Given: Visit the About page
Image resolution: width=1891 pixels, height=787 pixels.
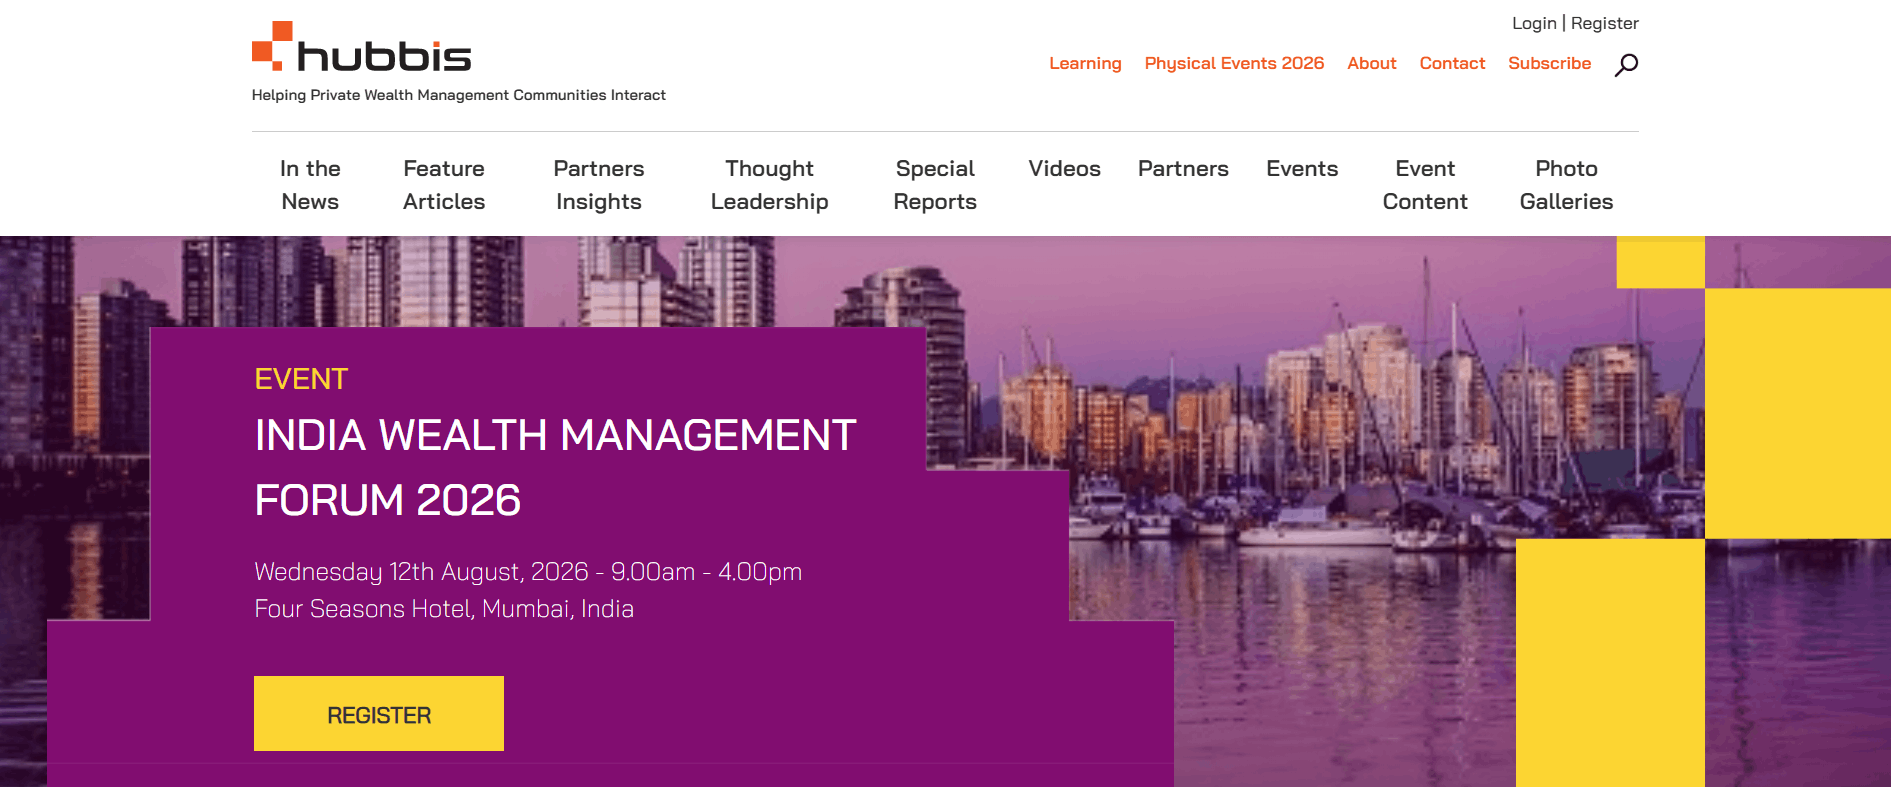Looking at the screenshot, I should click(1371, 63).
